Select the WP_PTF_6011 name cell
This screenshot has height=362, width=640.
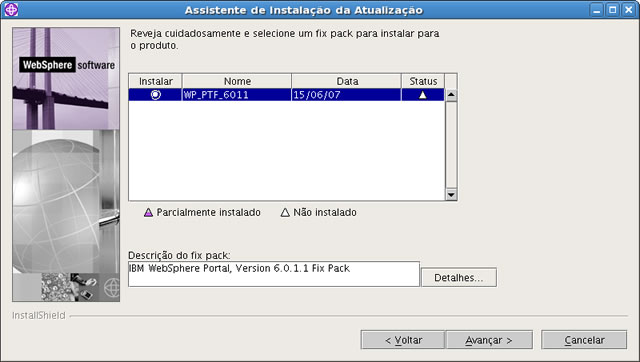click(237, 95)
